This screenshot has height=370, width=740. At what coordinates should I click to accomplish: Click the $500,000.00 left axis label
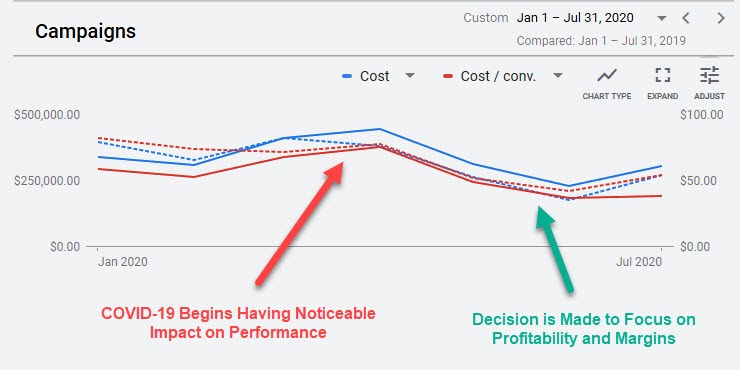click(47, 115)
